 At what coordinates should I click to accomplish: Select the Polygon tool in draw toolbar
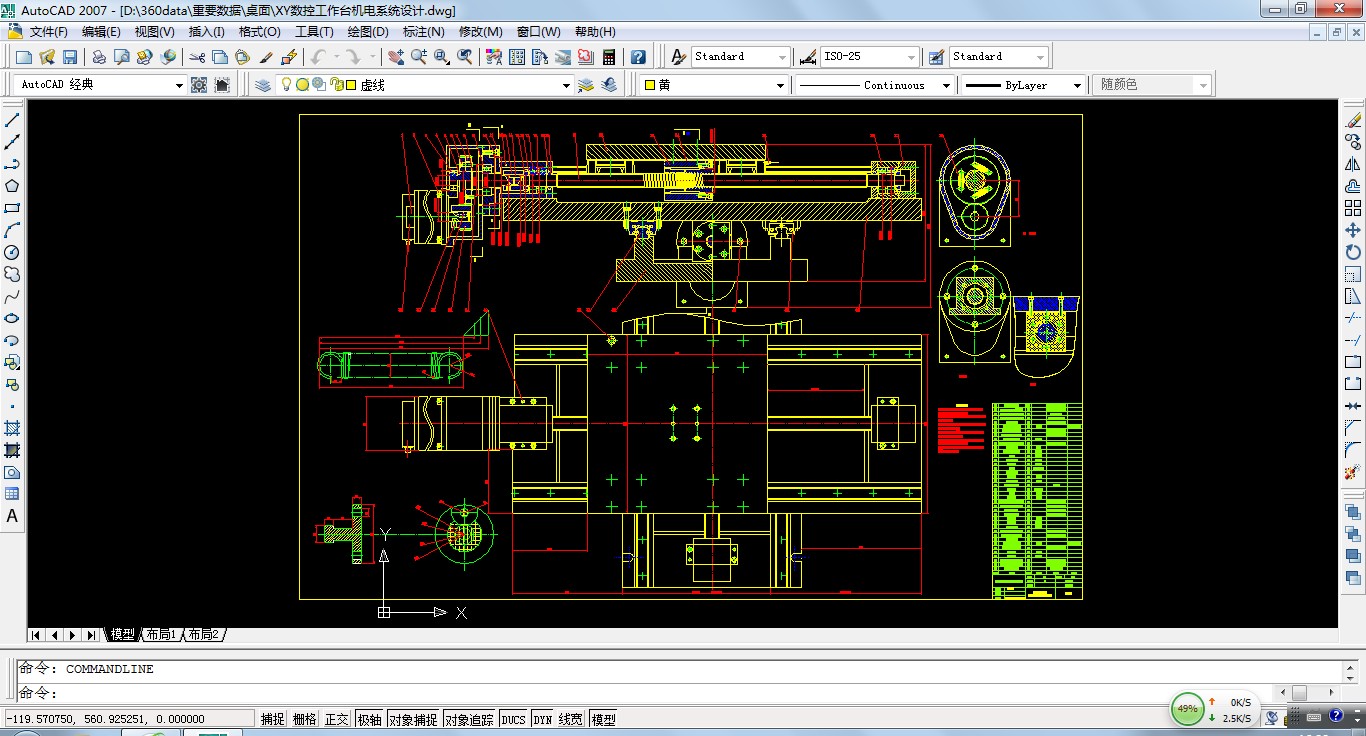[12, 186]
